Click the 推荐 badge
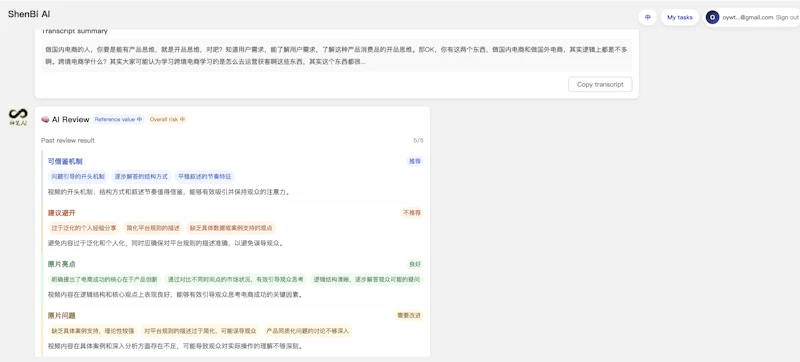800x362 pixels. [415, 161]
